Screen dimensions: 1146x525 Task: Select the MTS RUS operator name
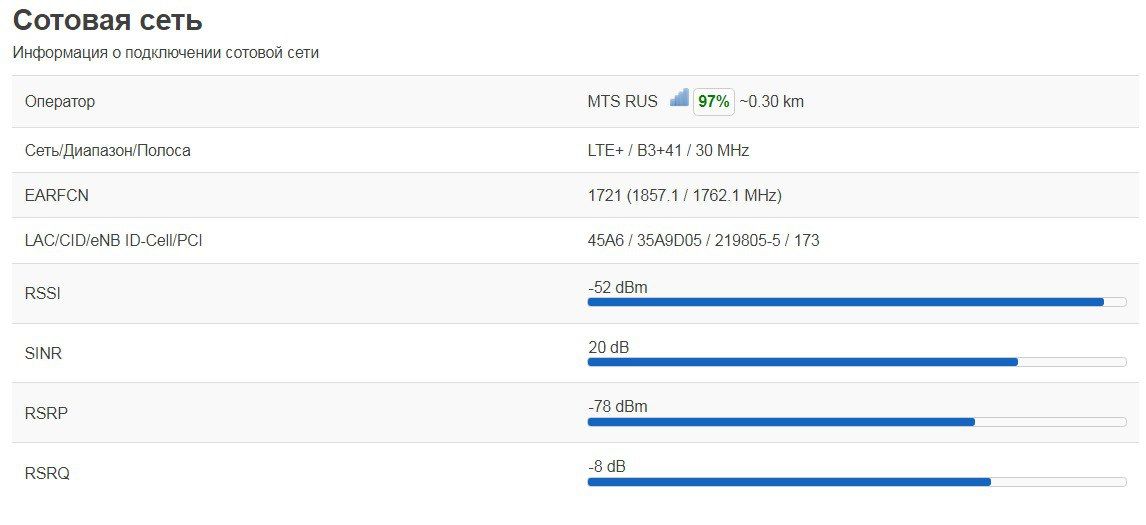click(622, 101)
